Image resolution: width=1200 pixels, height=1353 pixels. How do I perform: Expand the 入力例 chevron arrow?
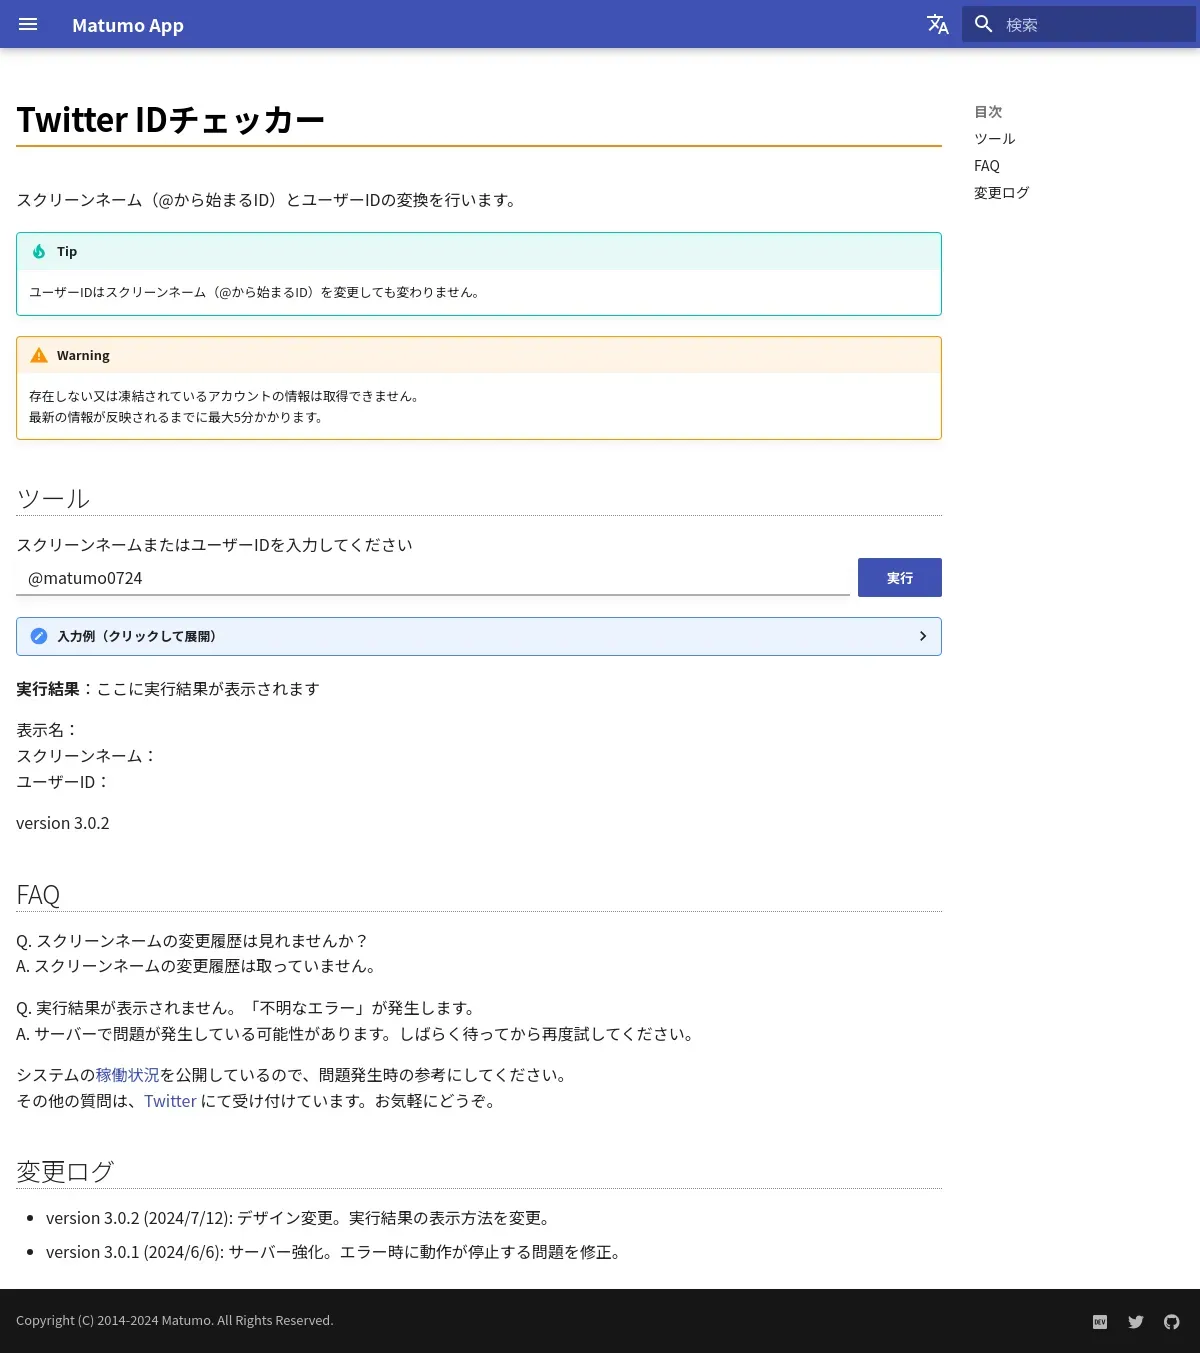point(922,636)
